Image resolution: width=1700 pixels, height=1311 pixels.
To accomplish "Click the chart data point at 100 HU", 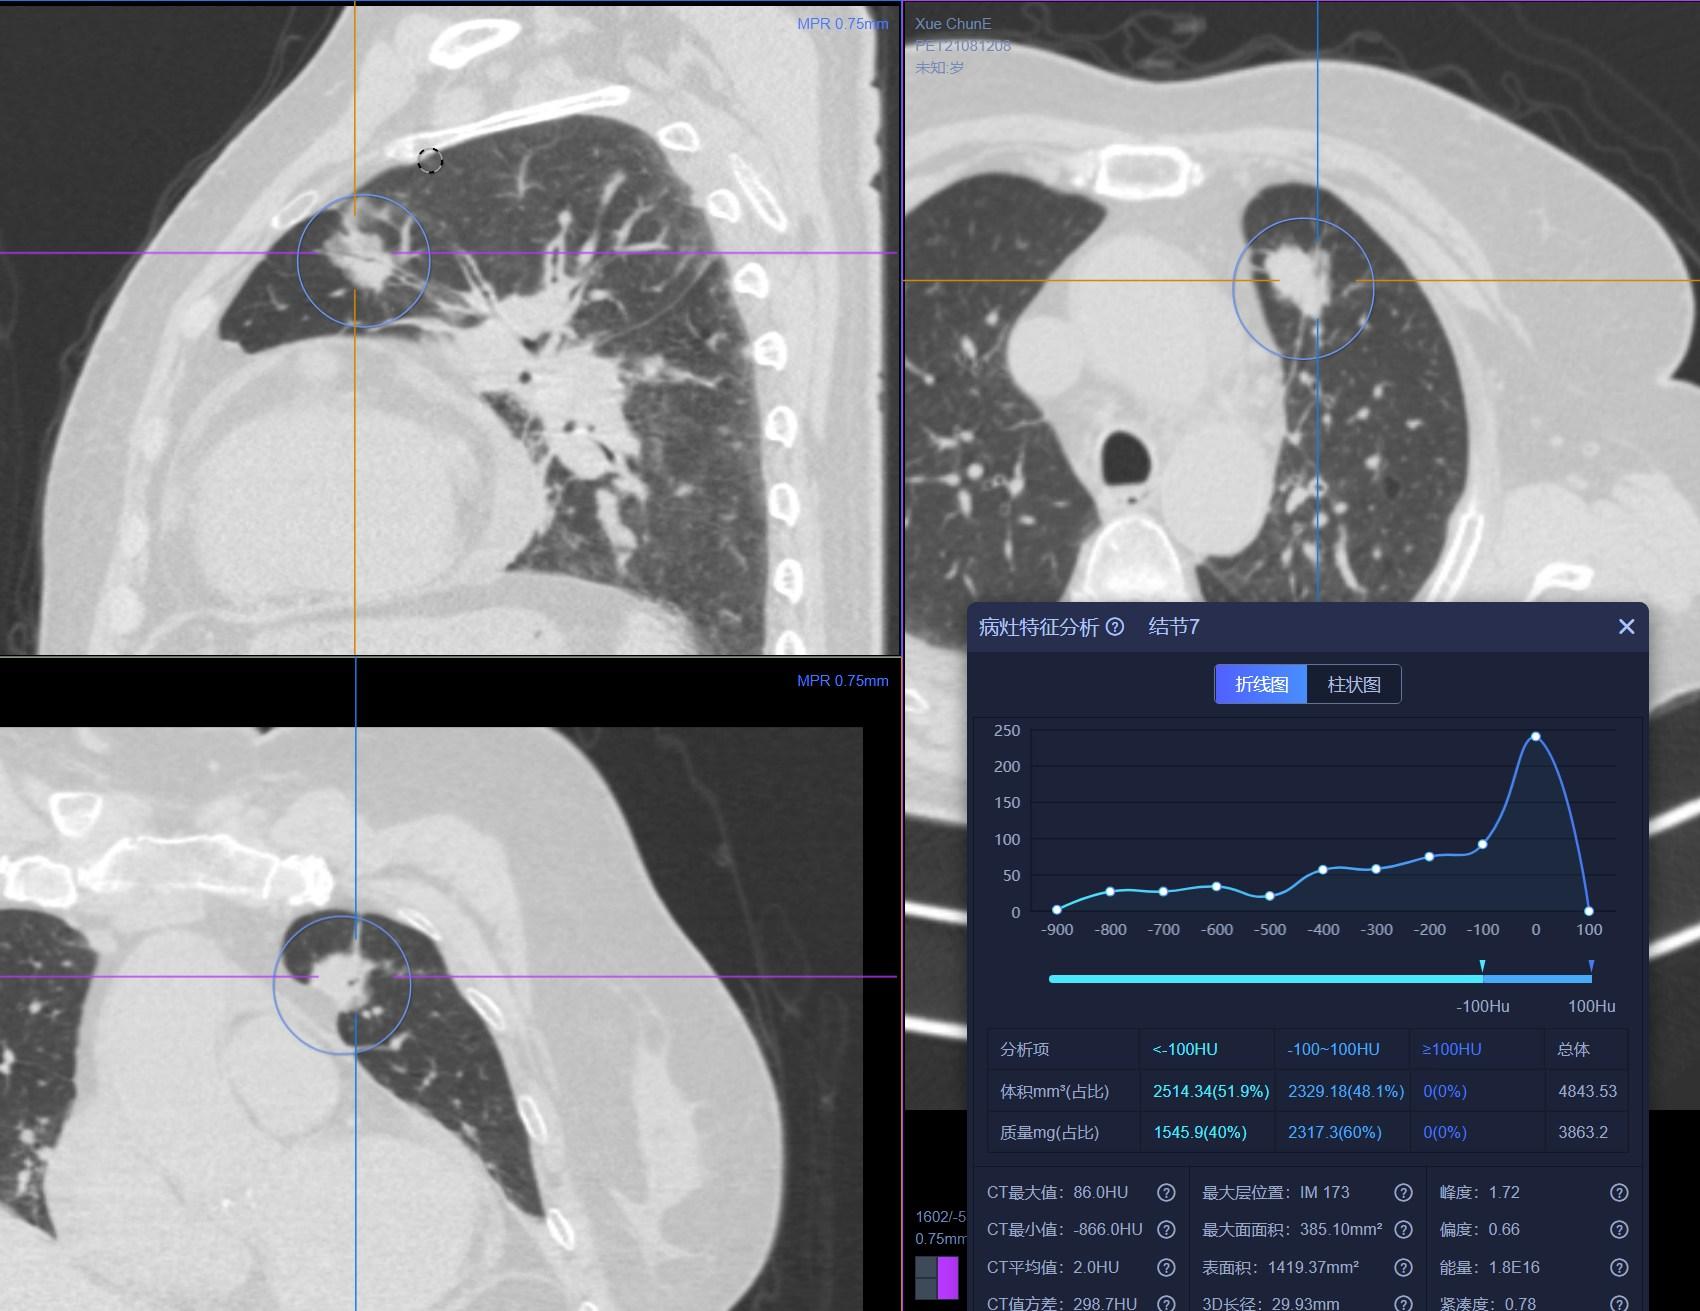I will click(x=1589, y=911).
